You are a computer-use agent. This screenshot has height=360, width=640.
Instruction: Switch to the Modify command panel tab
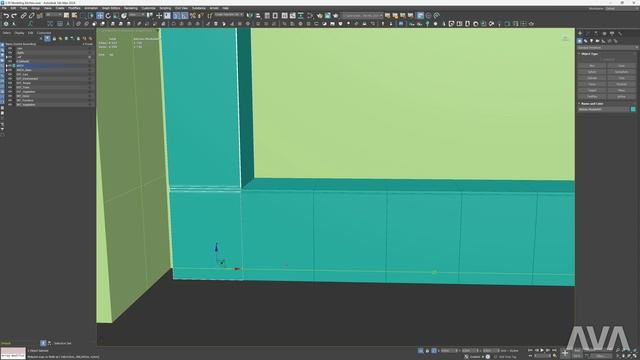pos(588,33)
